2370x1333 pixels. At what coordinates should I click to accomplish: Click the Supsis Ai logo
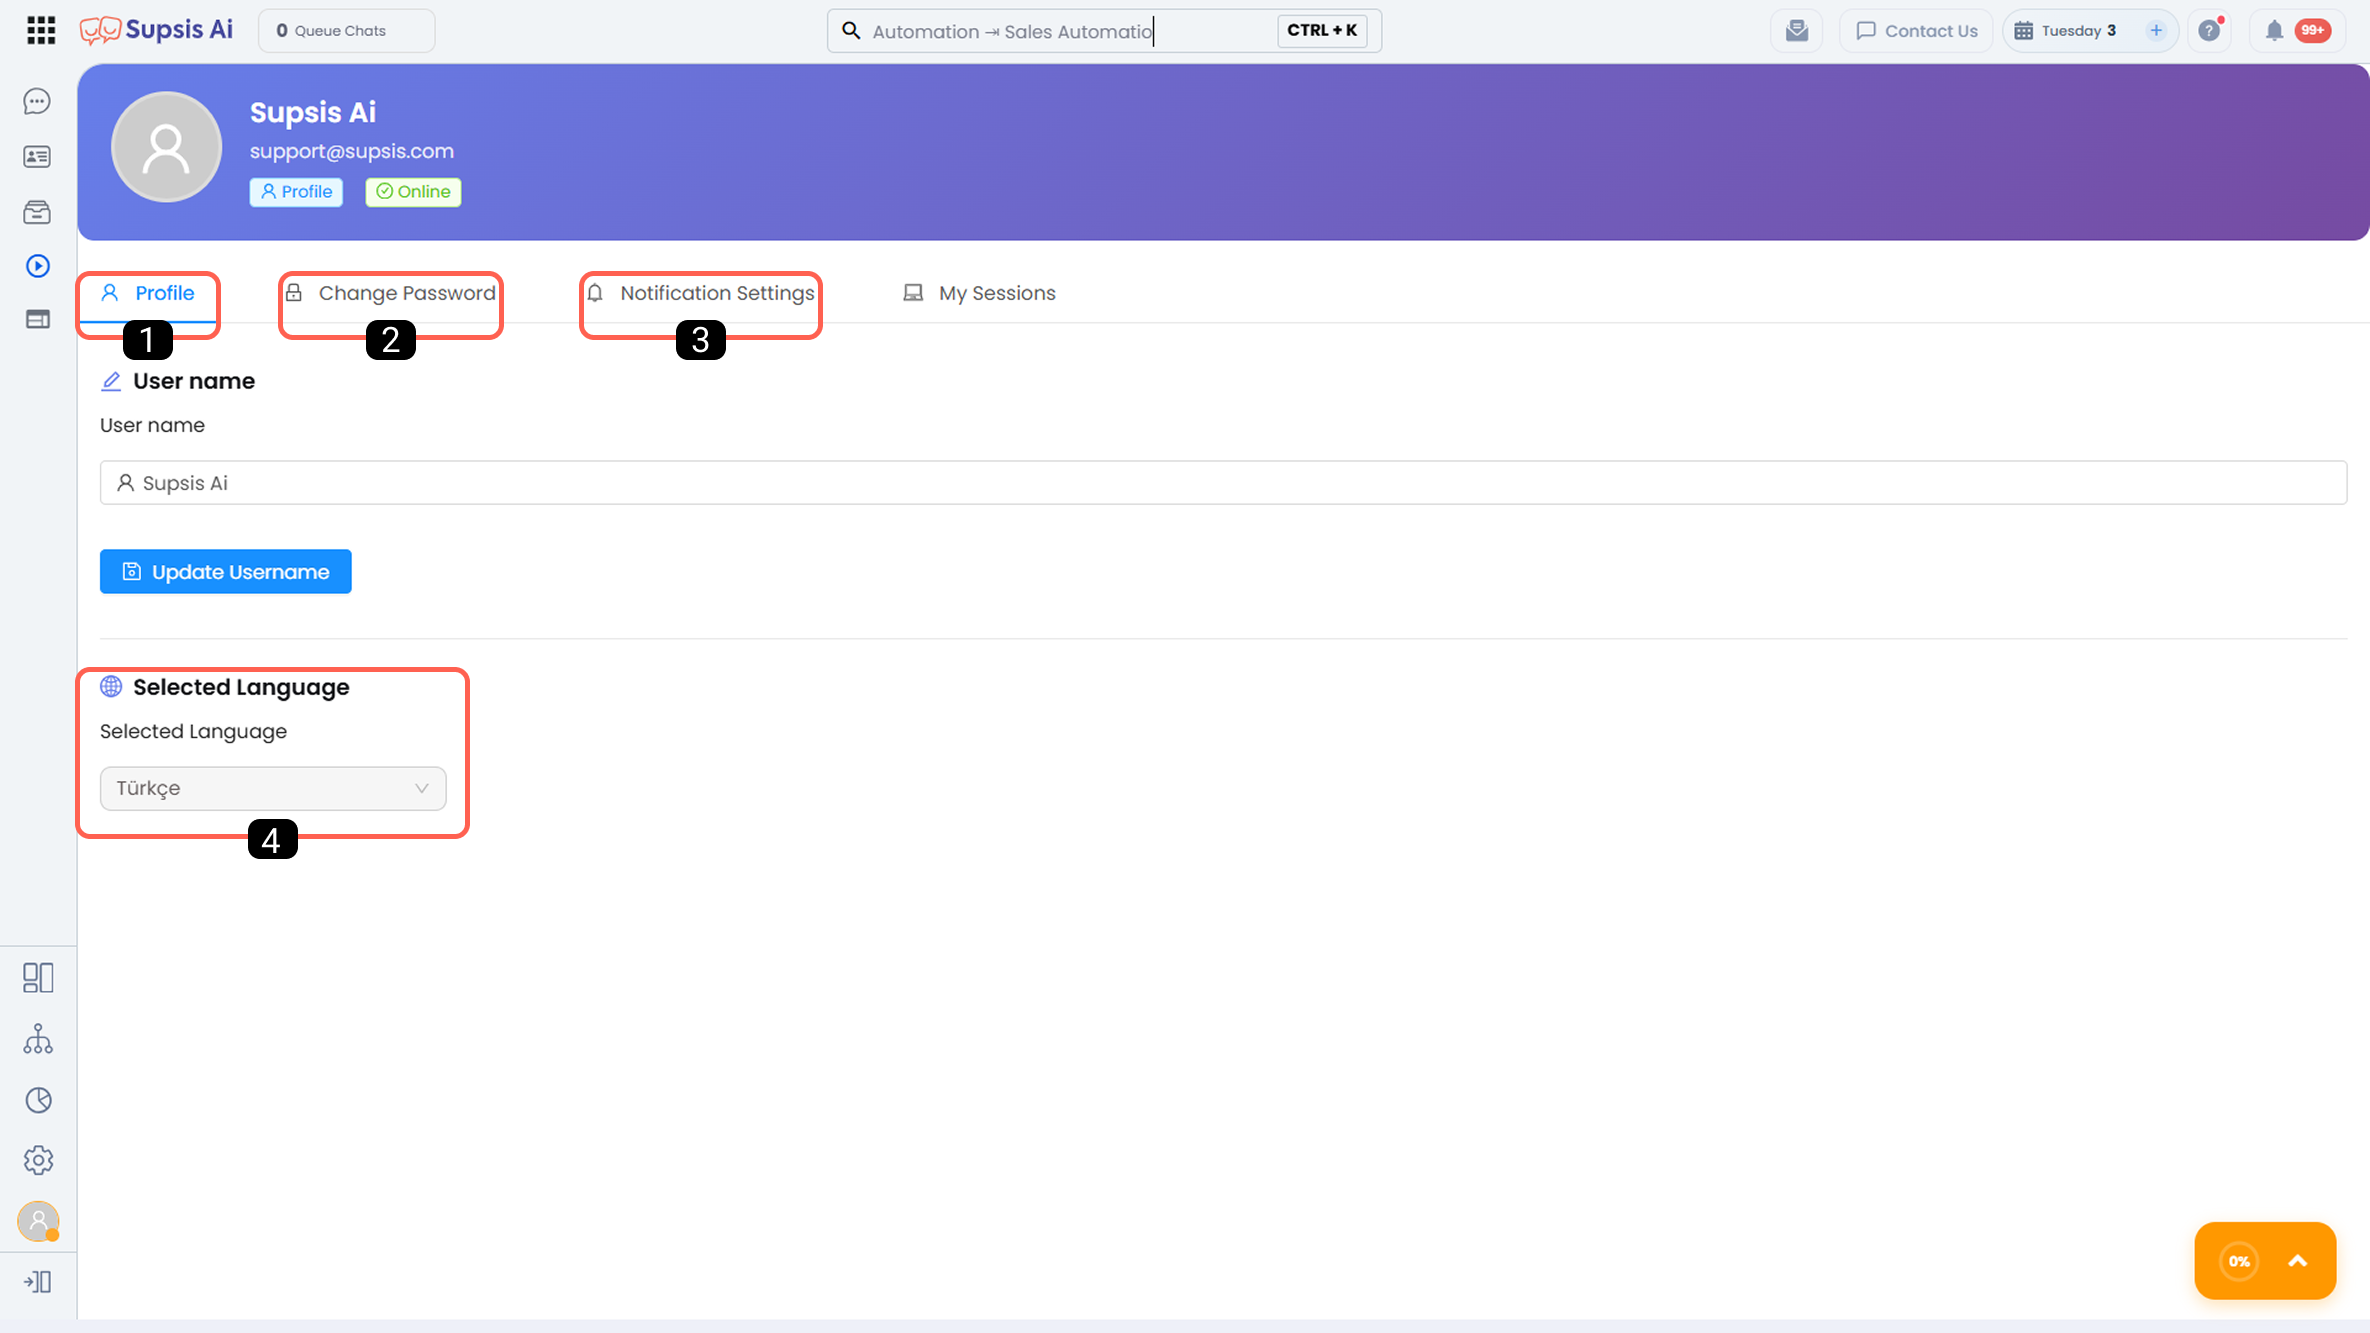click(156, 30)
